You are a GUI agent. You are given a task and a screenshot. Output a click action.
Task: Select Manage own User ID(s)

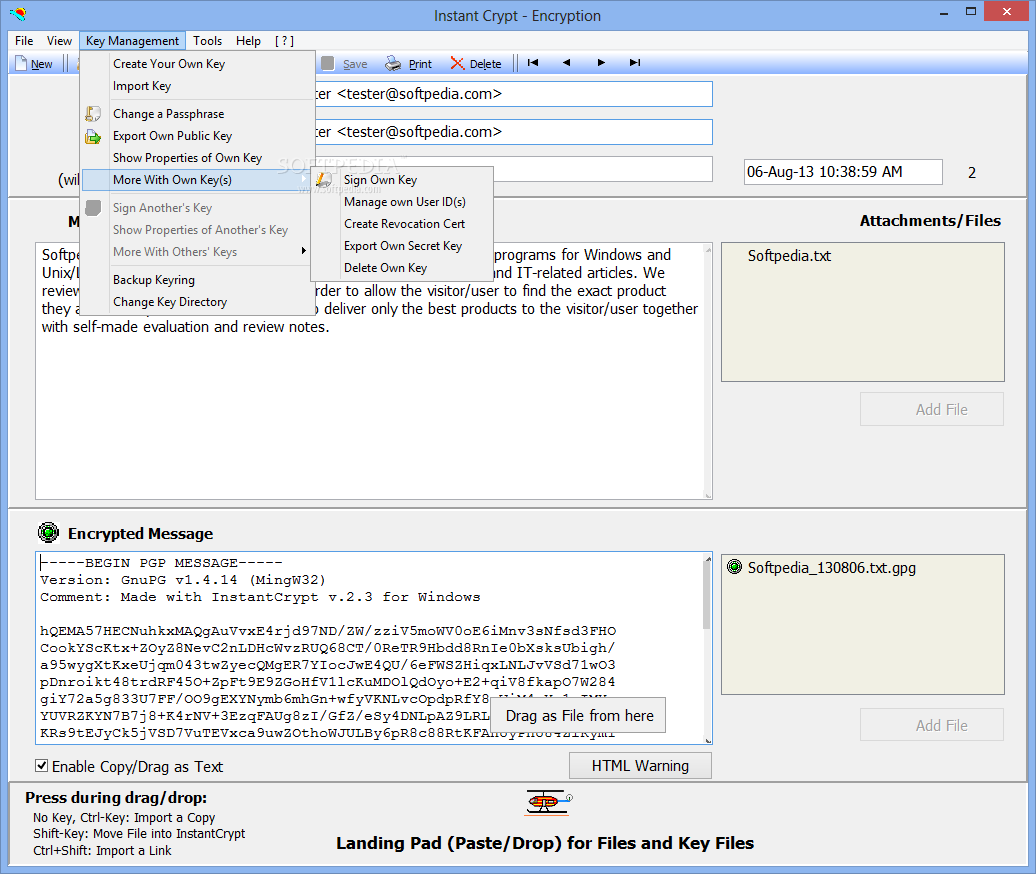(x=404, y=202)
